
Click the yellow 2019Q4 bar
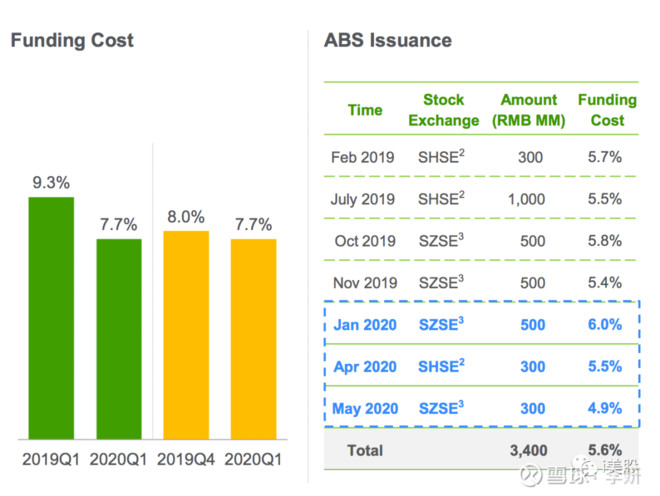pos(186,335)
